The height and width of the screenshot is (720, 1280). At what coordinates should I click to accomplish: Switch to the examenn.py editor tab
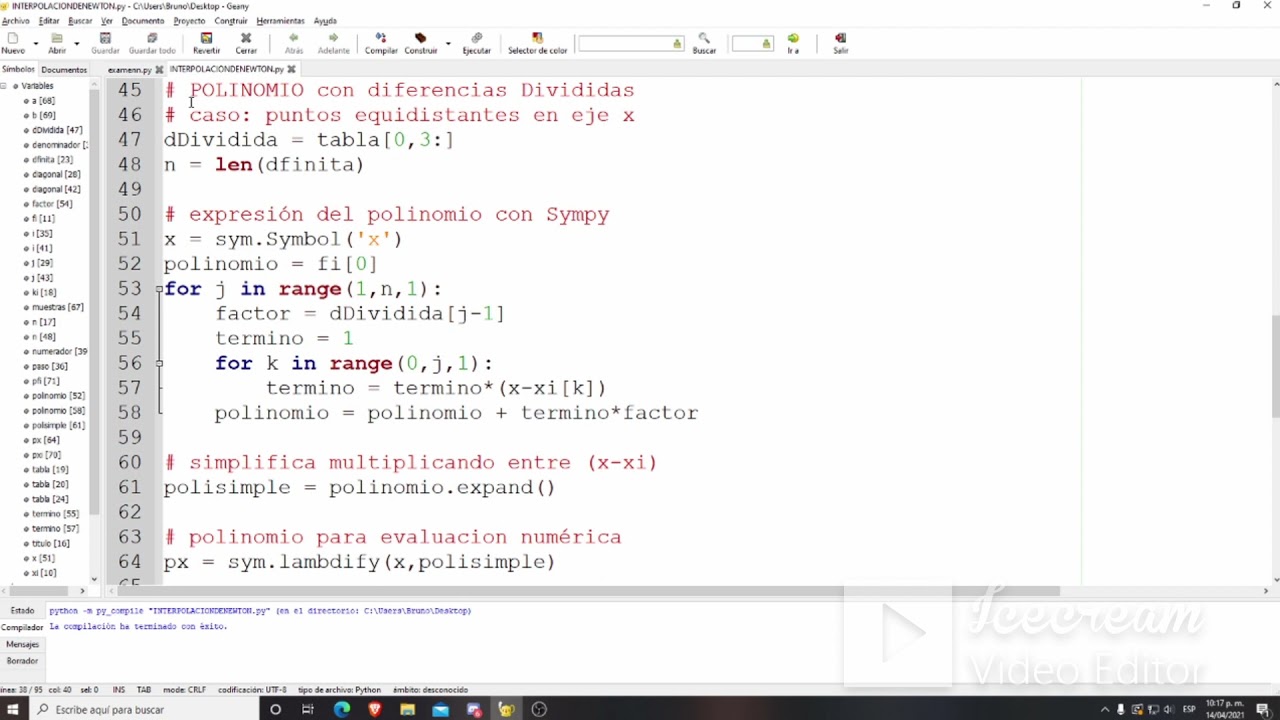pos(129,70)
